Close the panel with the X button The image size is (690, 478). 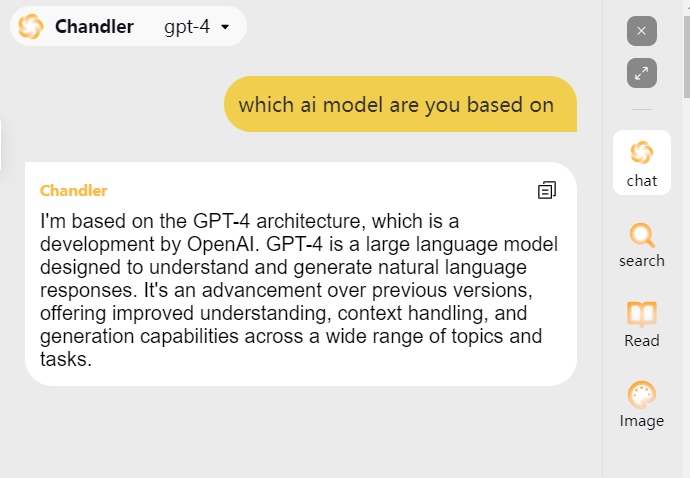coord(641,31)
